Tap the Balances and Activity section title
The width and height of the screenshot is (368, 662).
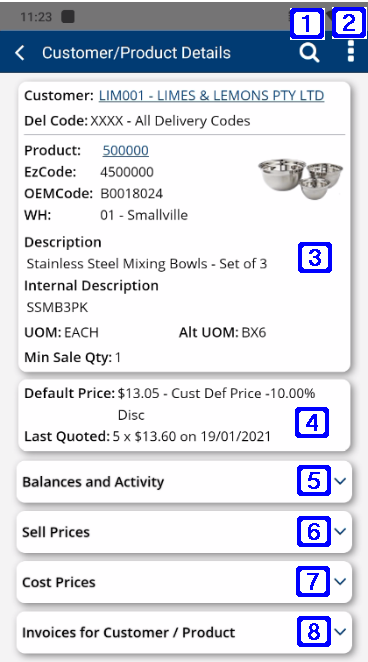pyautogui.click(x=93, y=482)
